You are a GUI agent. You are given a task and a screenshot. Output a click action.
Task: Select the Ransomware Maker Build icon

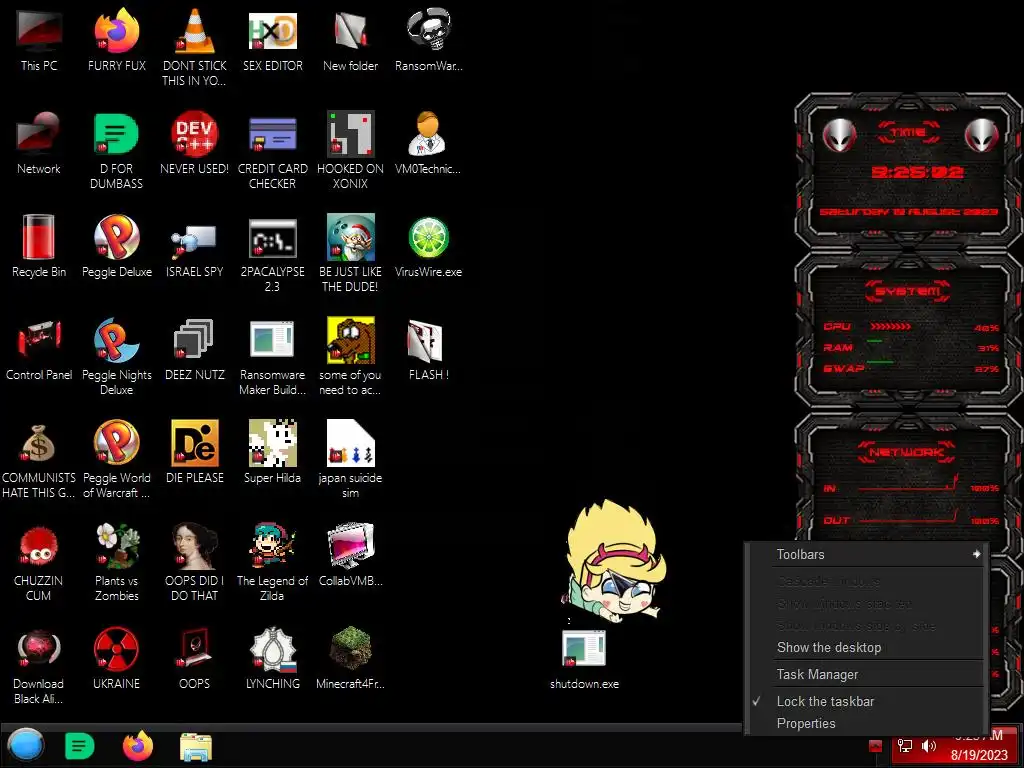272,339
